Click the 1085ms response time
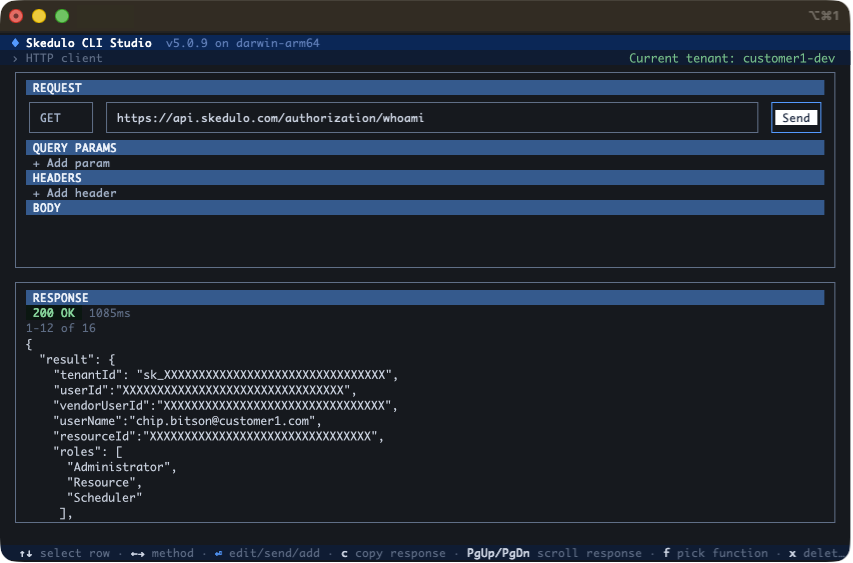This screenshot has height=563, width=853. (x=110, y=313)
